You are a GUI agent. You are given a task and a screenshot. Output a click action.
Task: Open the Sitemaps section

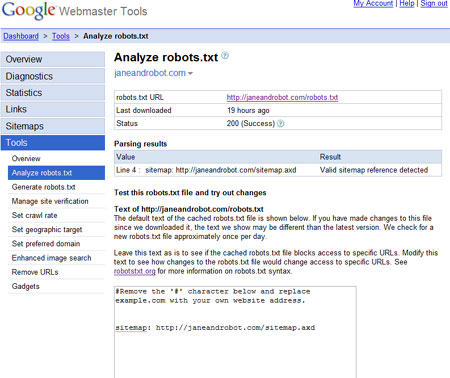pyautogui.click(x=53, y=126)
